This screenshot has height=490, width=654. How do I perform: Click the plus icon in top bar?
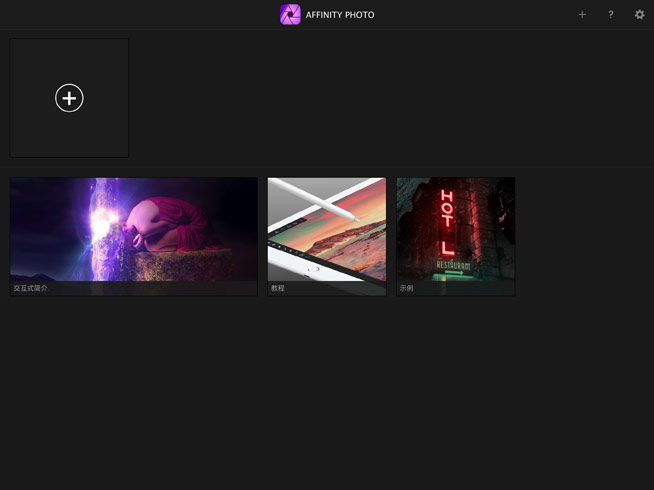pyautogui.click(x=582, y=15)
